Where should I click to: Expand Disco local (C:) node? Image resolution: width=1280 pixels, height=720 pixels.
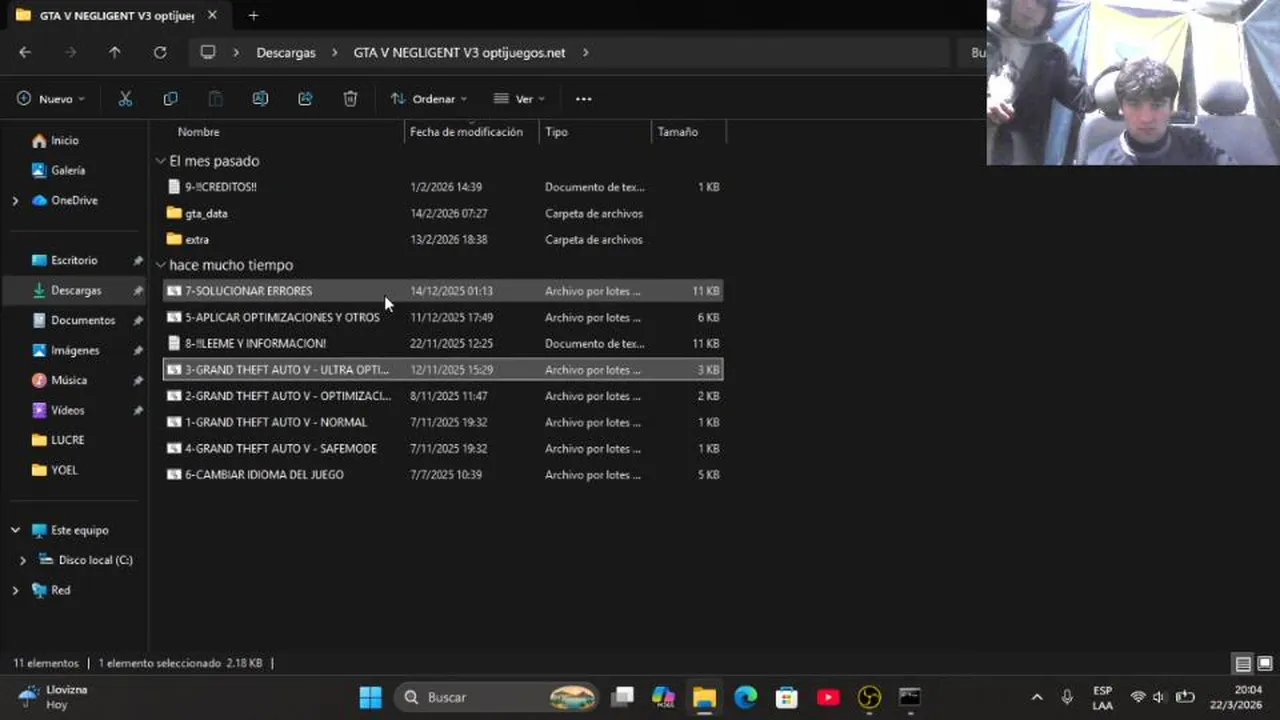(x=23, y=560)
